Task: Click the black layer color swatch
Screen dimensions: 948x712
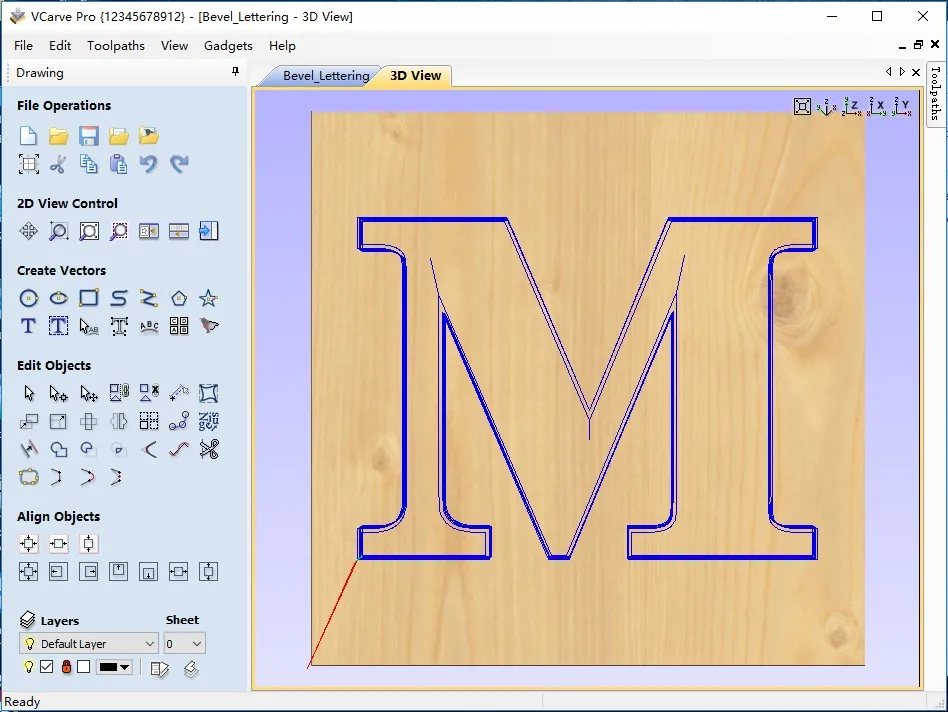Action: 108,668
